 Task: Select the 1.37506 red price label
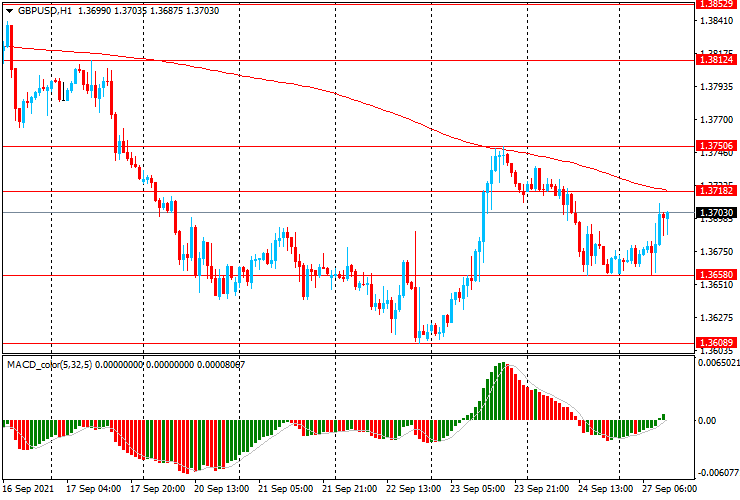tap(716, 145)
